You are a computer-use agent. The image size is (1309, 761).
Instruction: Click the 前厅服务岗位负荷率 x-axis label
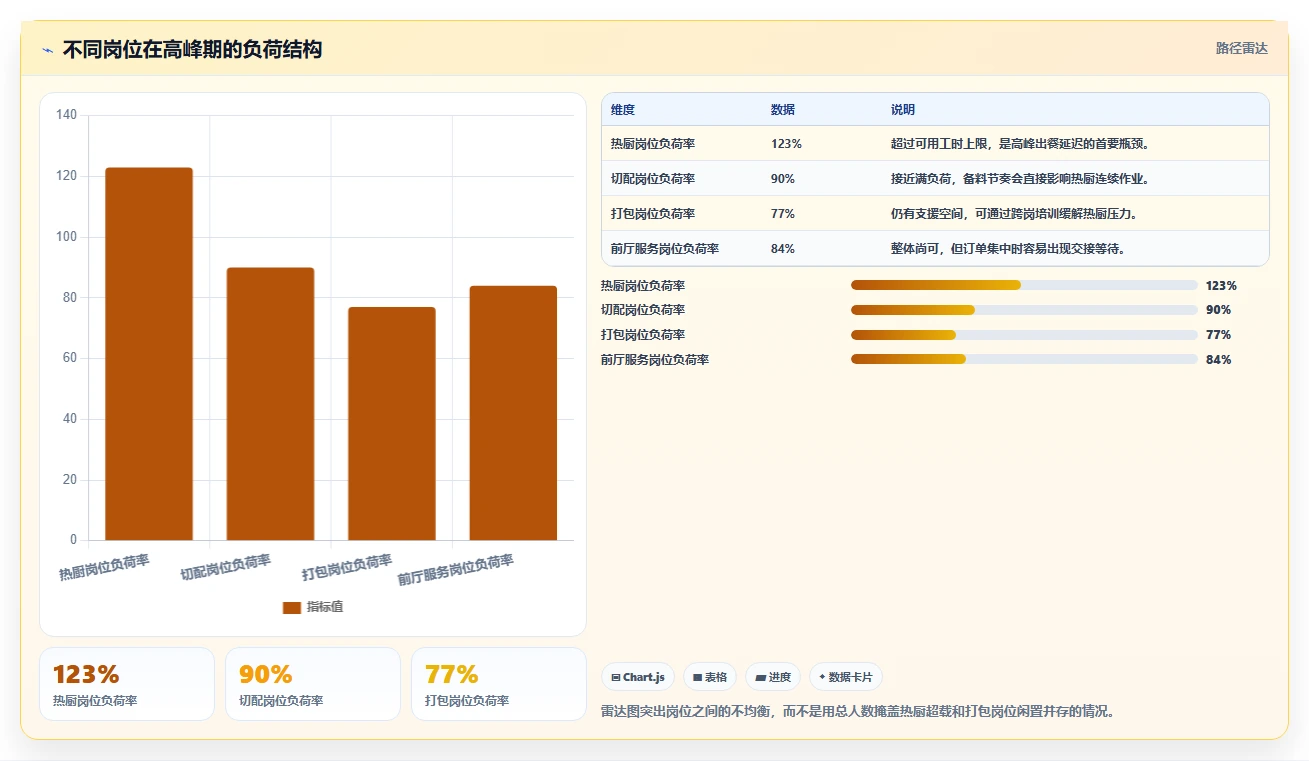(x=456, y=570)
